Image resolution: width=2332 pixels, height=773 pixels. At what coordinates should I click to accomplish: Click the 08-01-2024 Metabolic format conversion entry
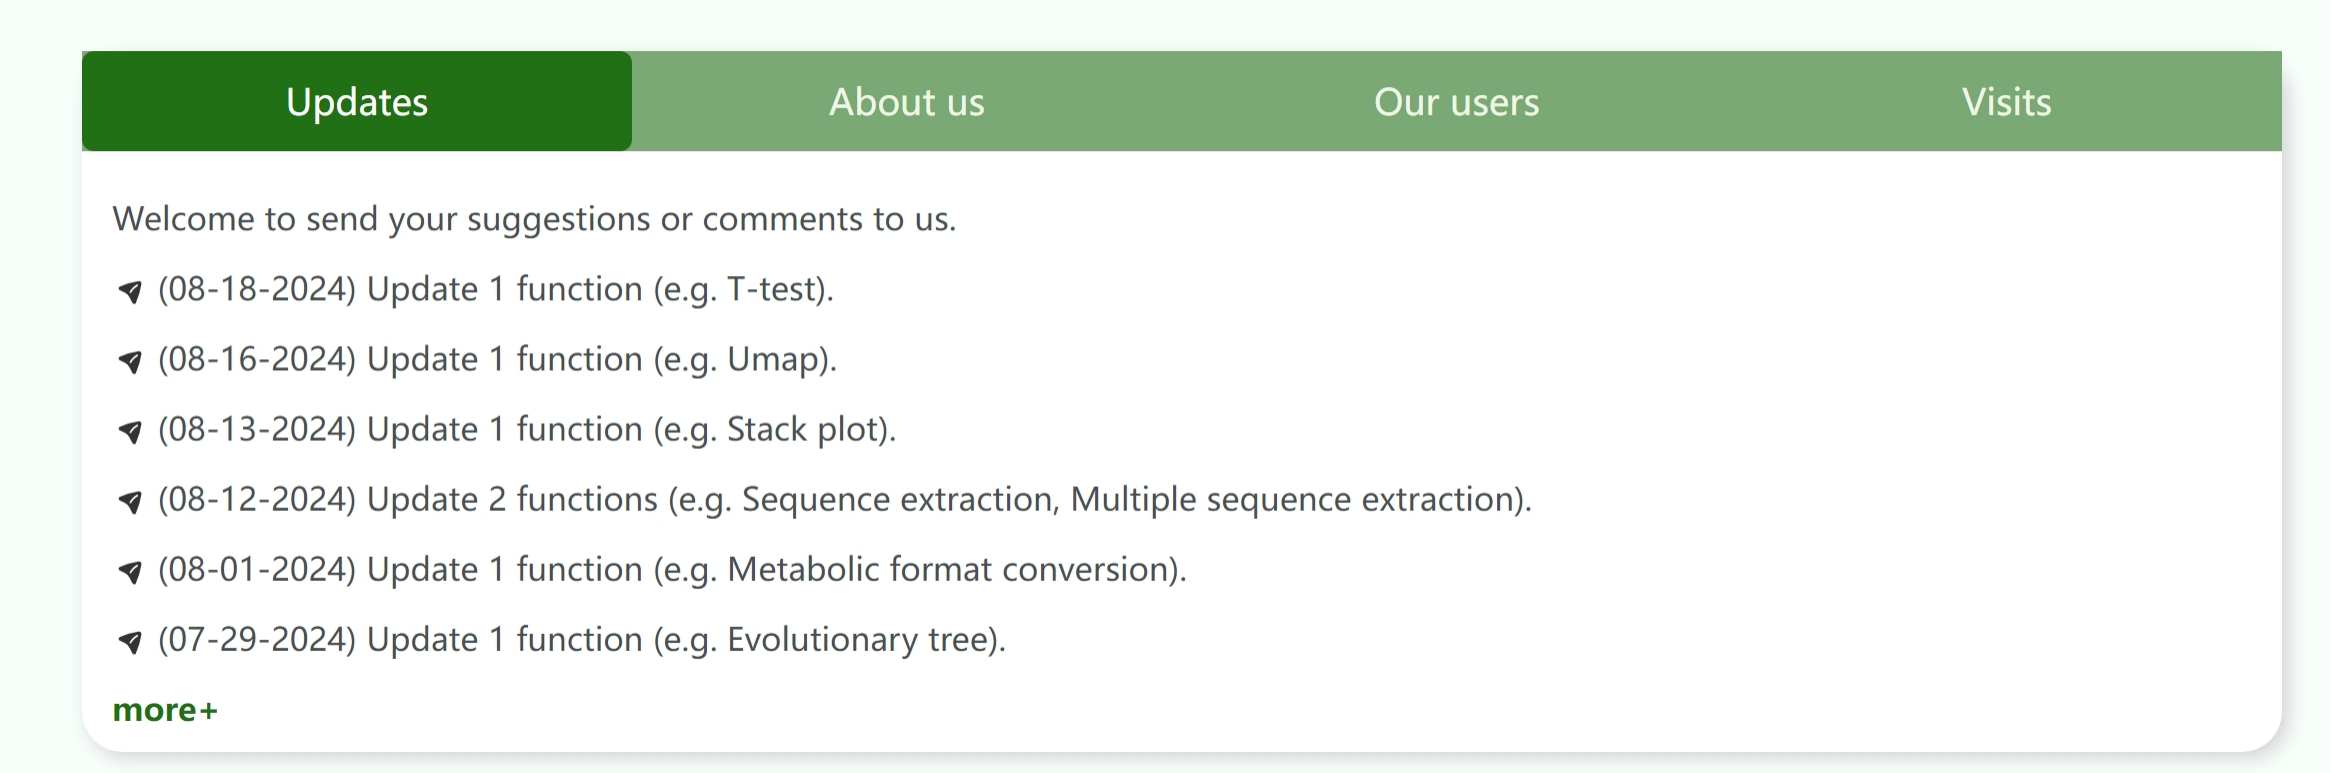pyautogui.click(x=672, y=569)
